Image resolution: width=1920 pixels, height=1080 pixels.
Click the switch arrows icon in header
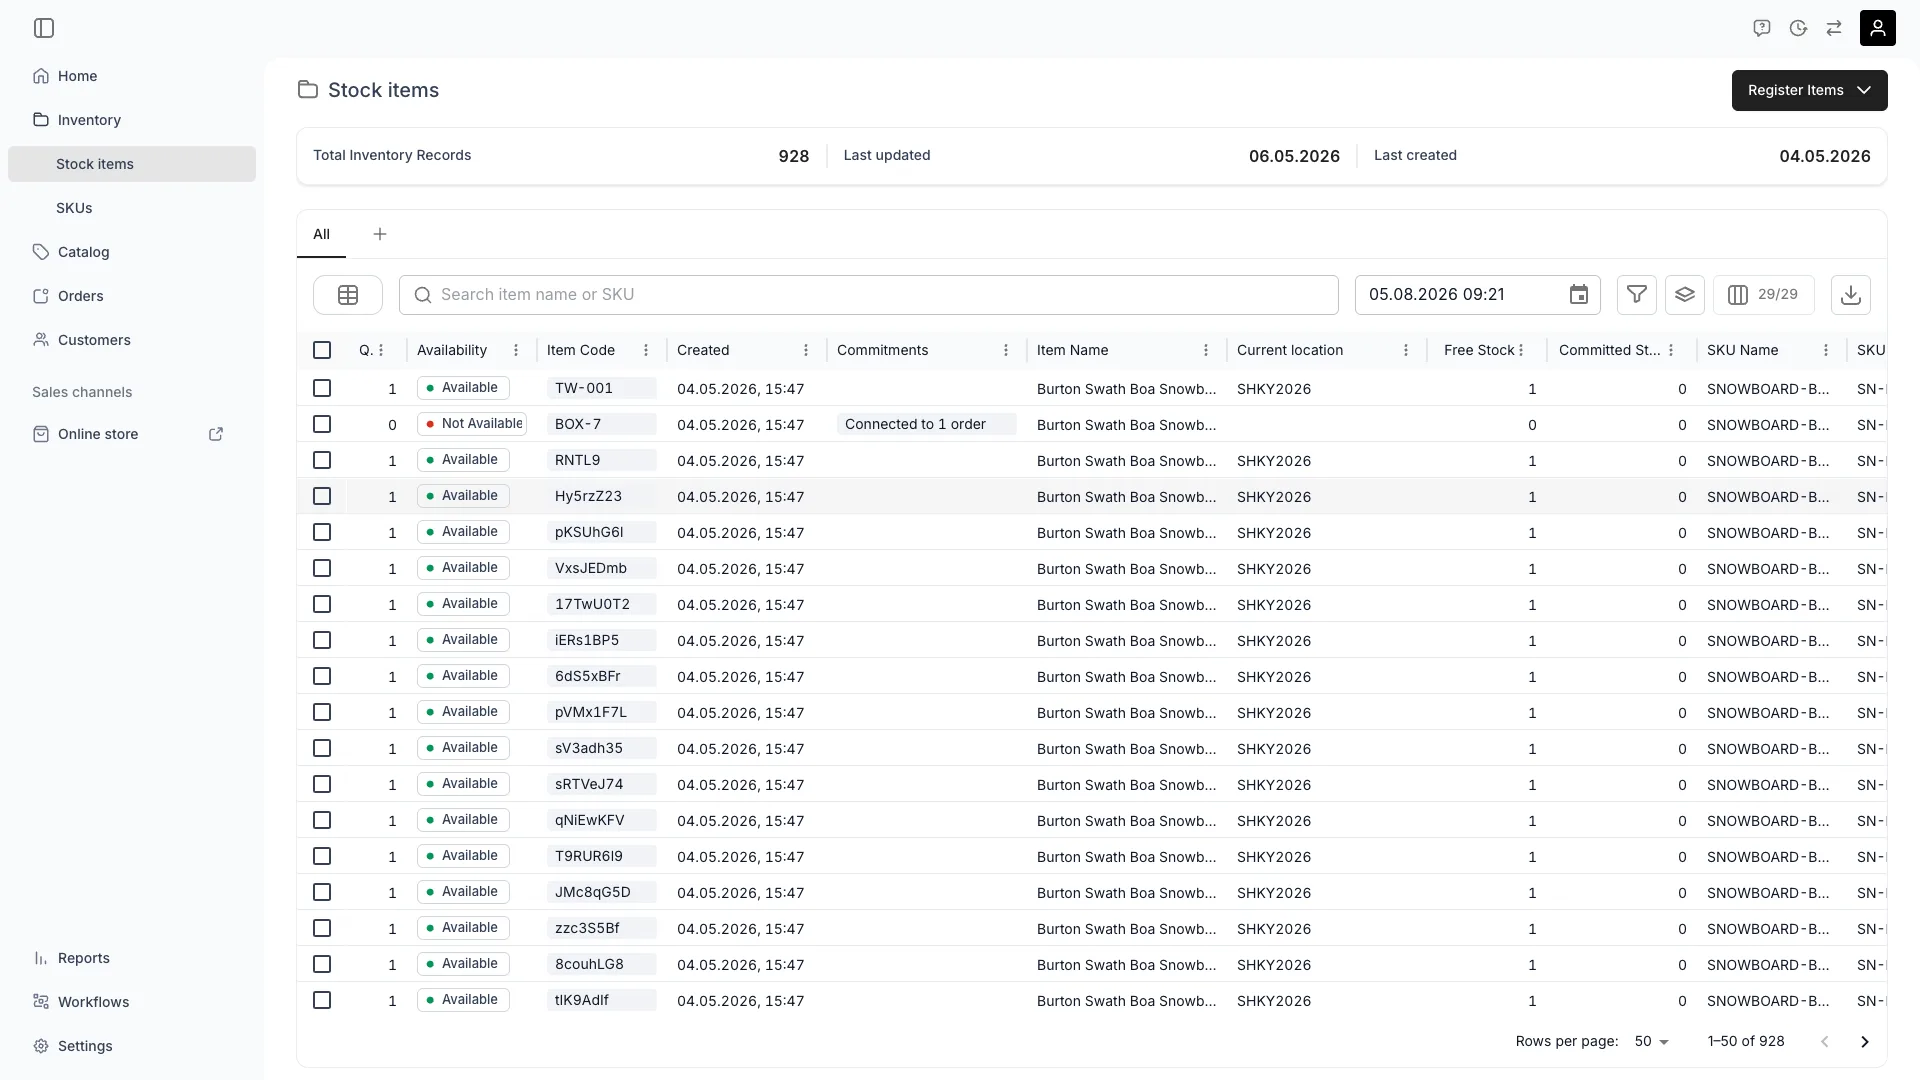point(1834,28)
